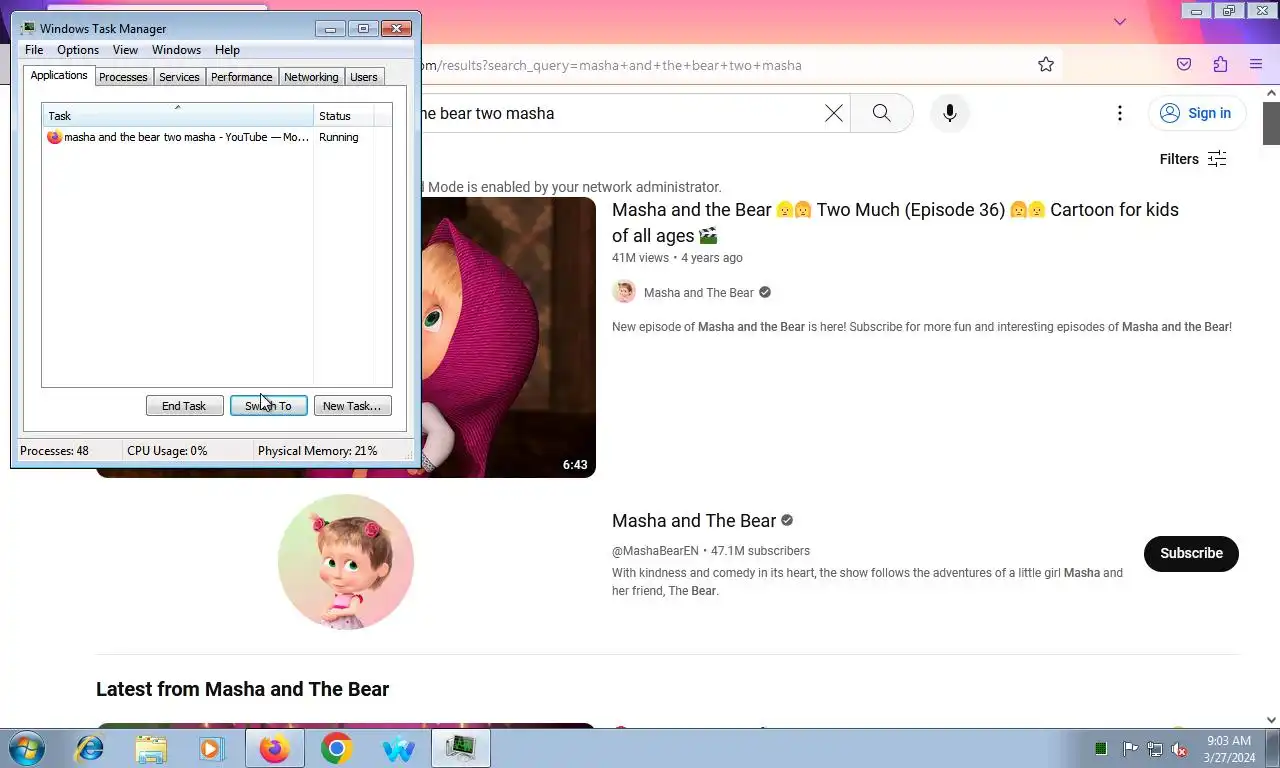Switch to the Networking tab
The width and height of the screenshot is (1280, 768).
coord(311,77)
